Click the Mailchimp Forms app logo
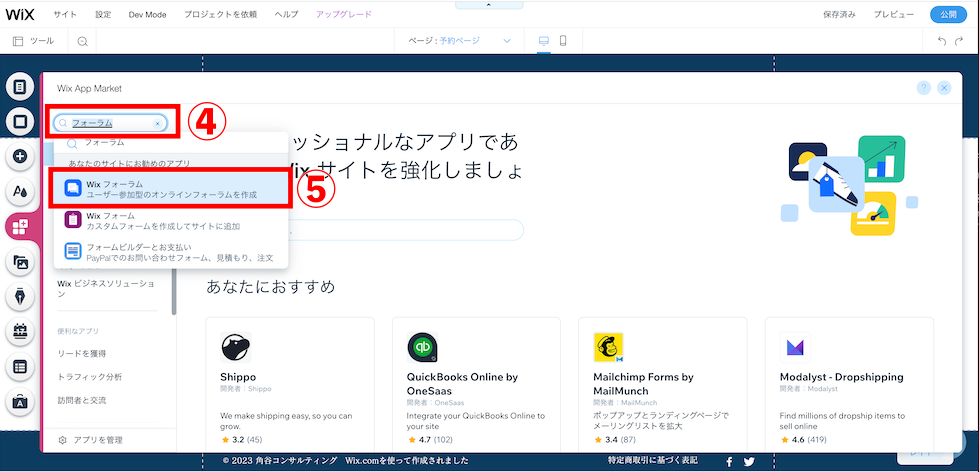 pyautogui.click(x=609, y=348)
